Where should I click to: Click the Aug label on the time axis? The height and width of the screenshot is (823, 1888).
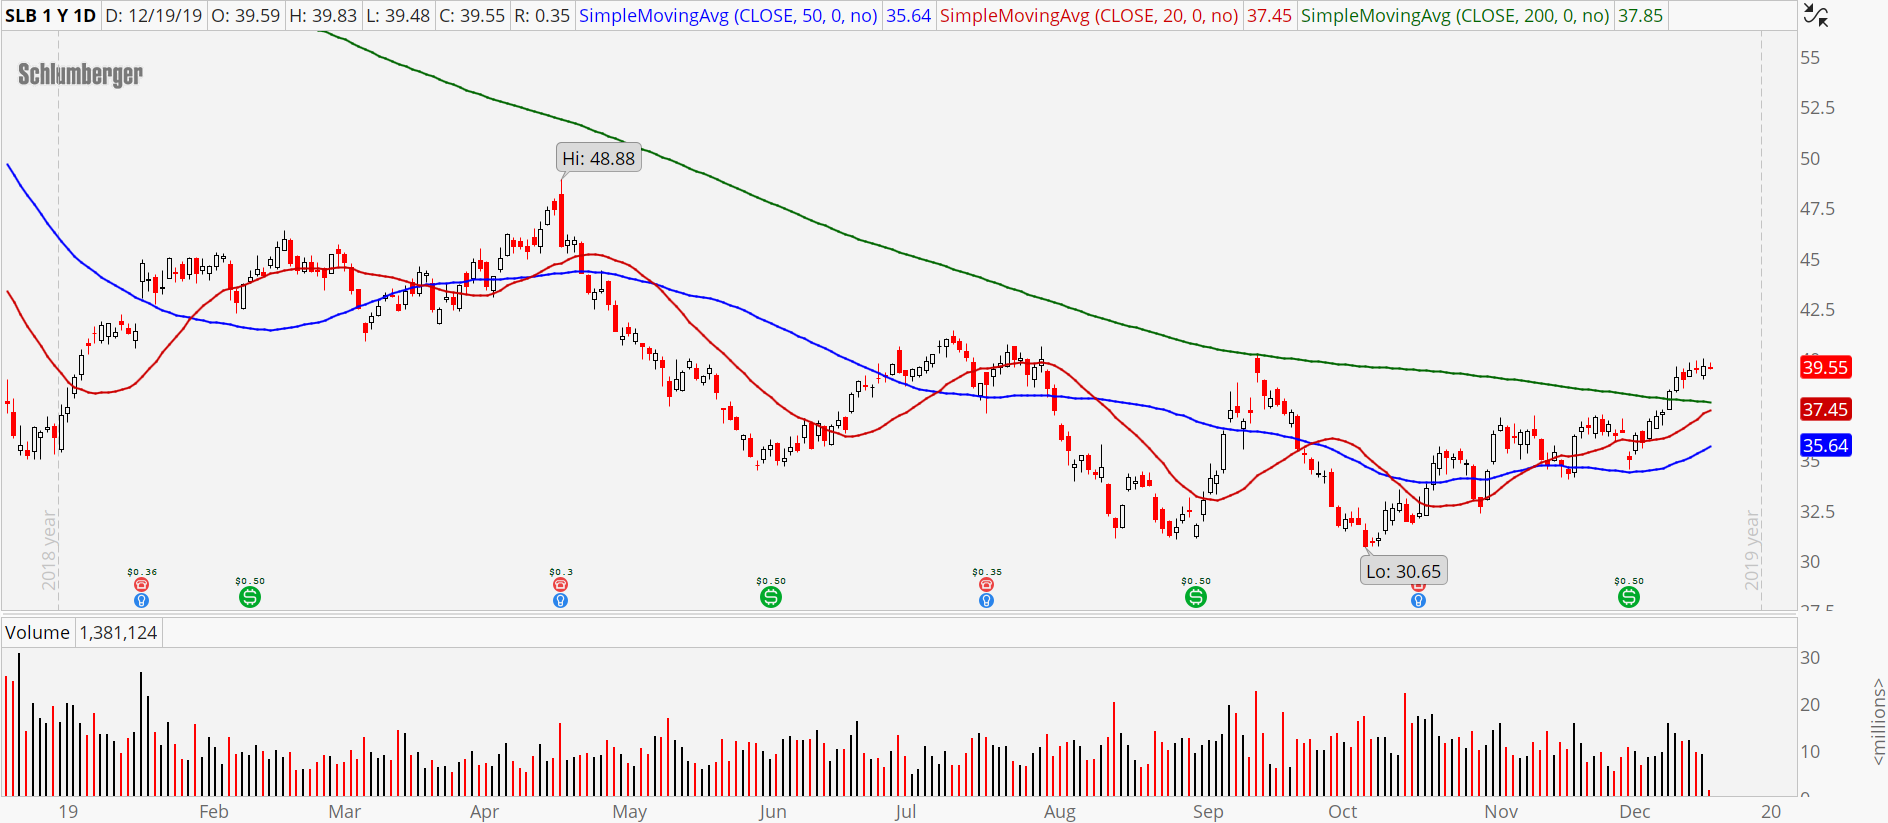coord(1060,812)
